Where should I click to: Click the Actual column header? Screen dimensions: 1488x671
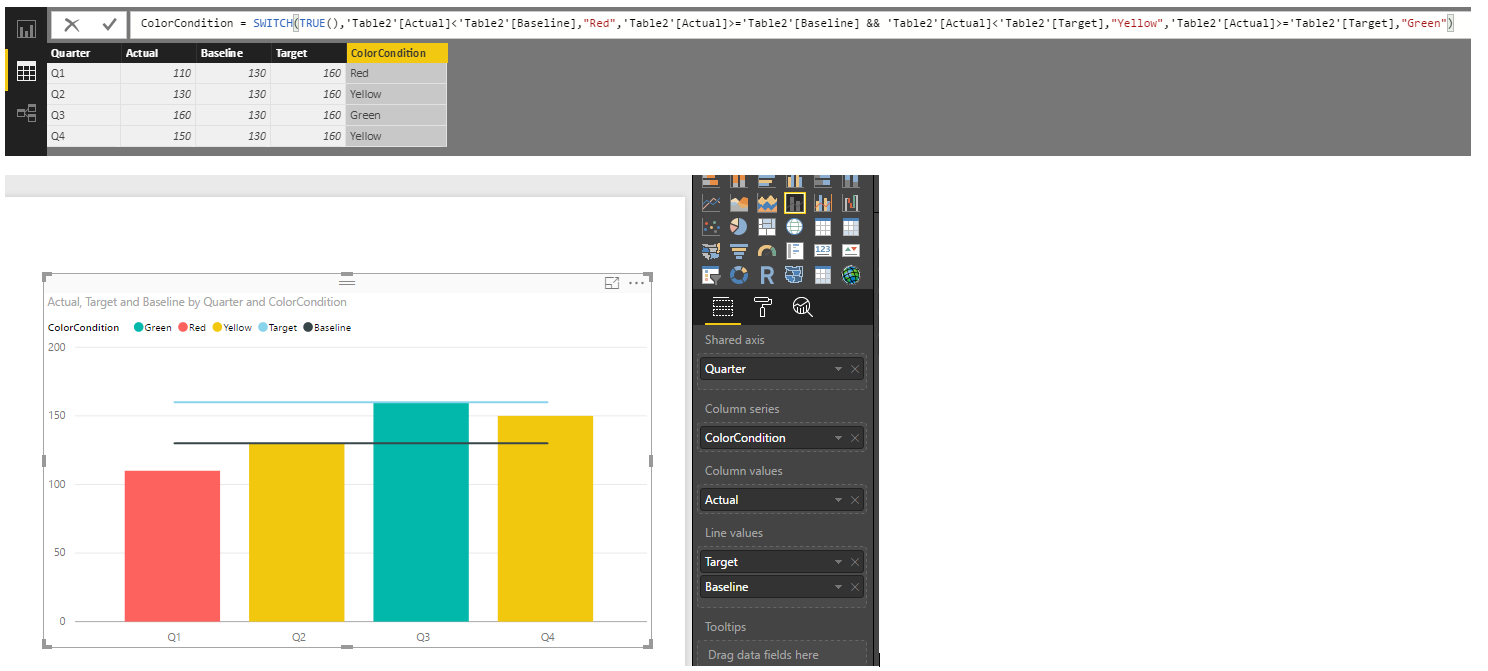(158, 53)
